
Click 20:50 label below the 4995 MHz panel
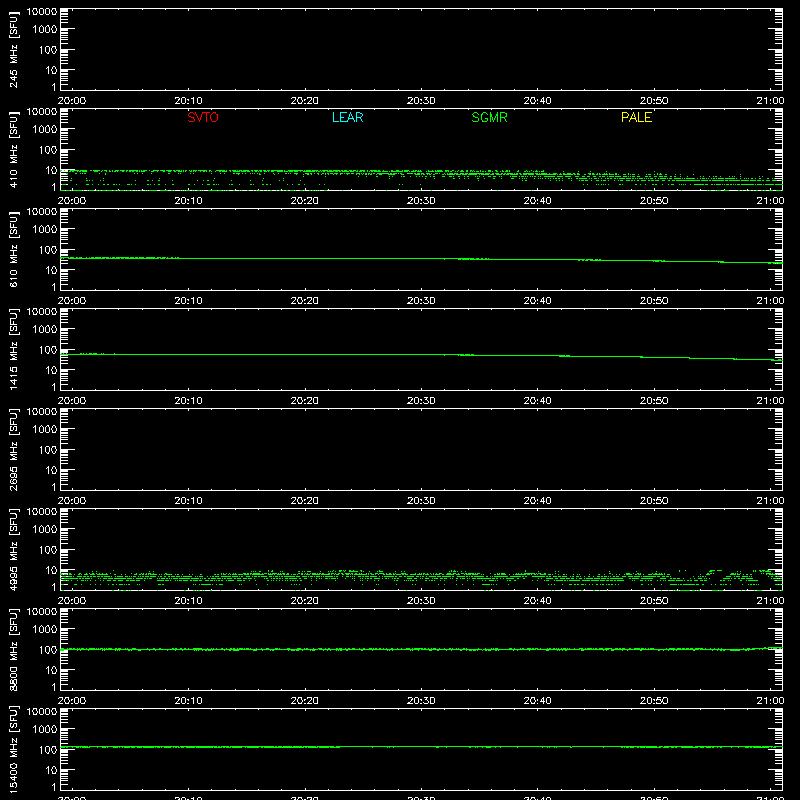point(654,601)
